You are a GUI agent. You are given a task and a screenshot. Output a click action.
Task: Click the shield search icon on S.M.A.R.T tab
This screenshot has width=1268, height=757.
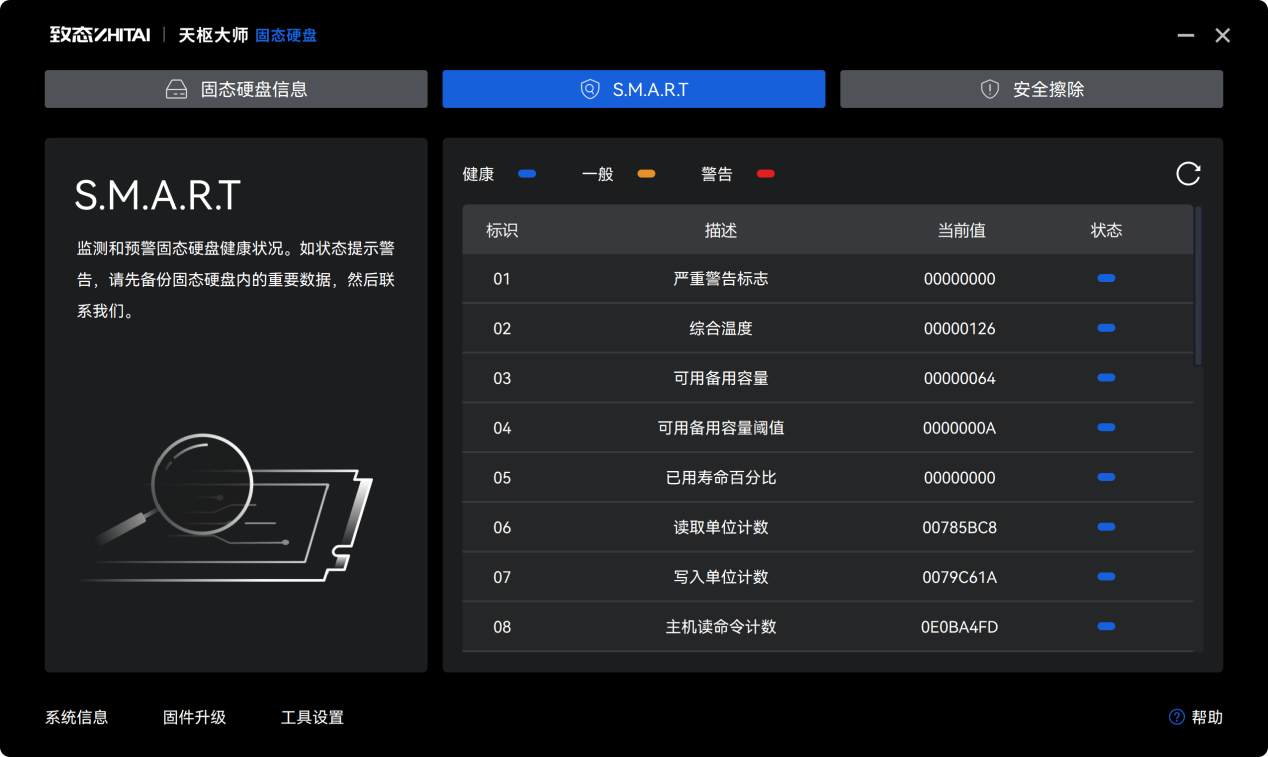590,89
